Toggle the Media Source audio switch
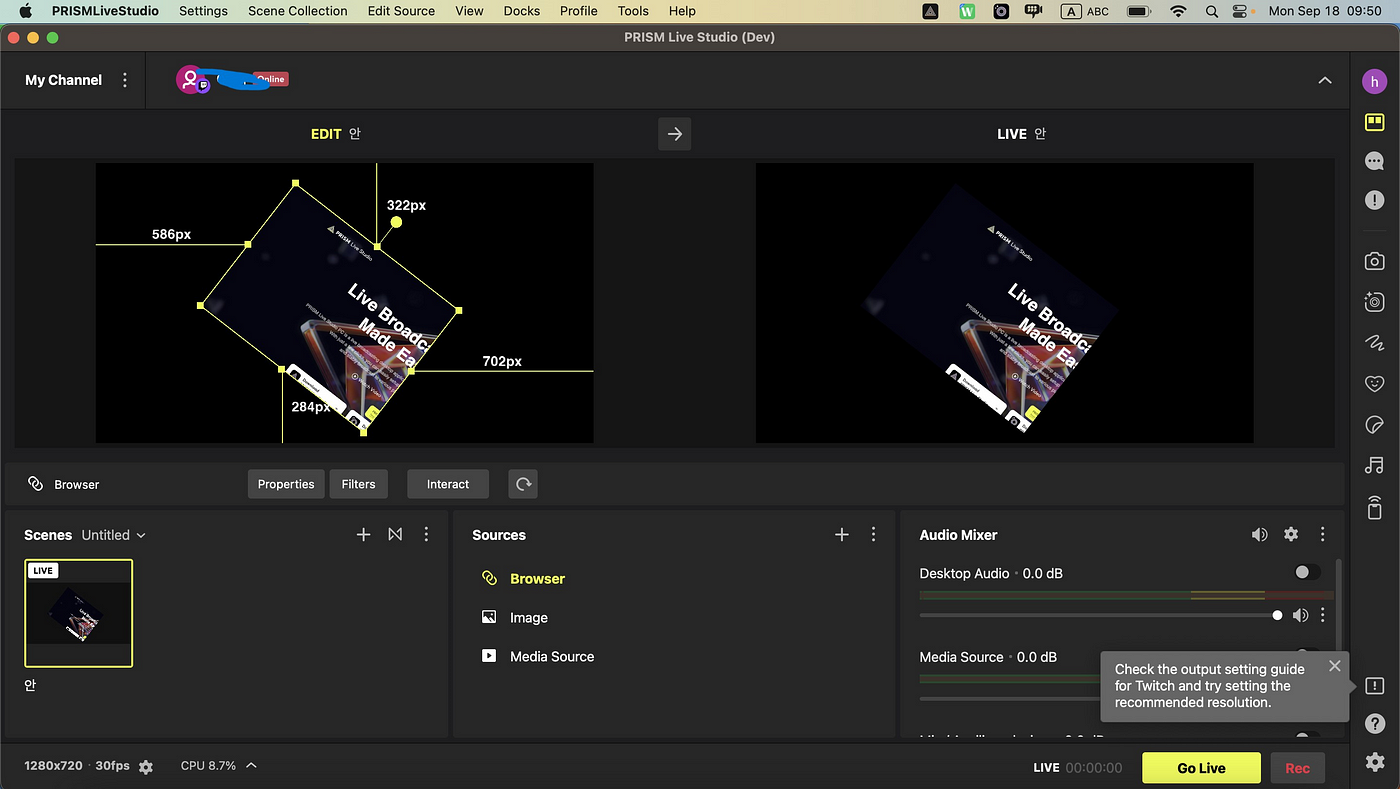 (1306, 654)
